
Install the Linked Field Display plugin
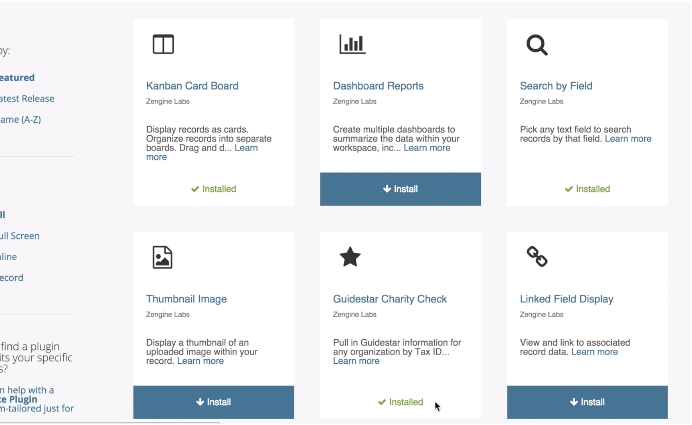(x=587, y=402)
